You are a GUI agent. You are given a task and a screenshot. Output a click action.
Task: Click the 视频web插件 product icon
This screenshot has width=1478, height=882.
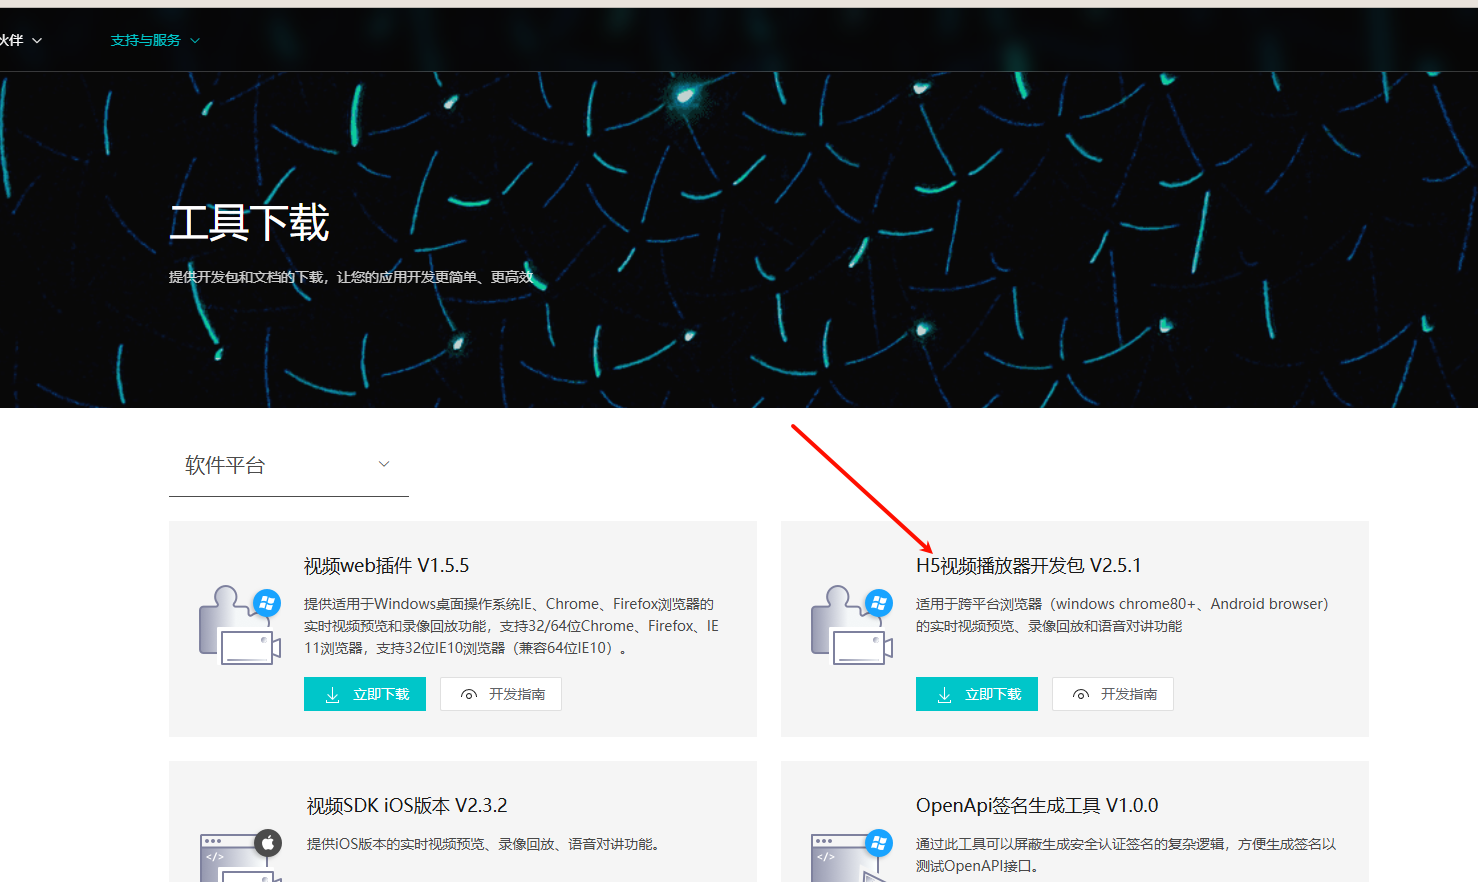point(240,625)
